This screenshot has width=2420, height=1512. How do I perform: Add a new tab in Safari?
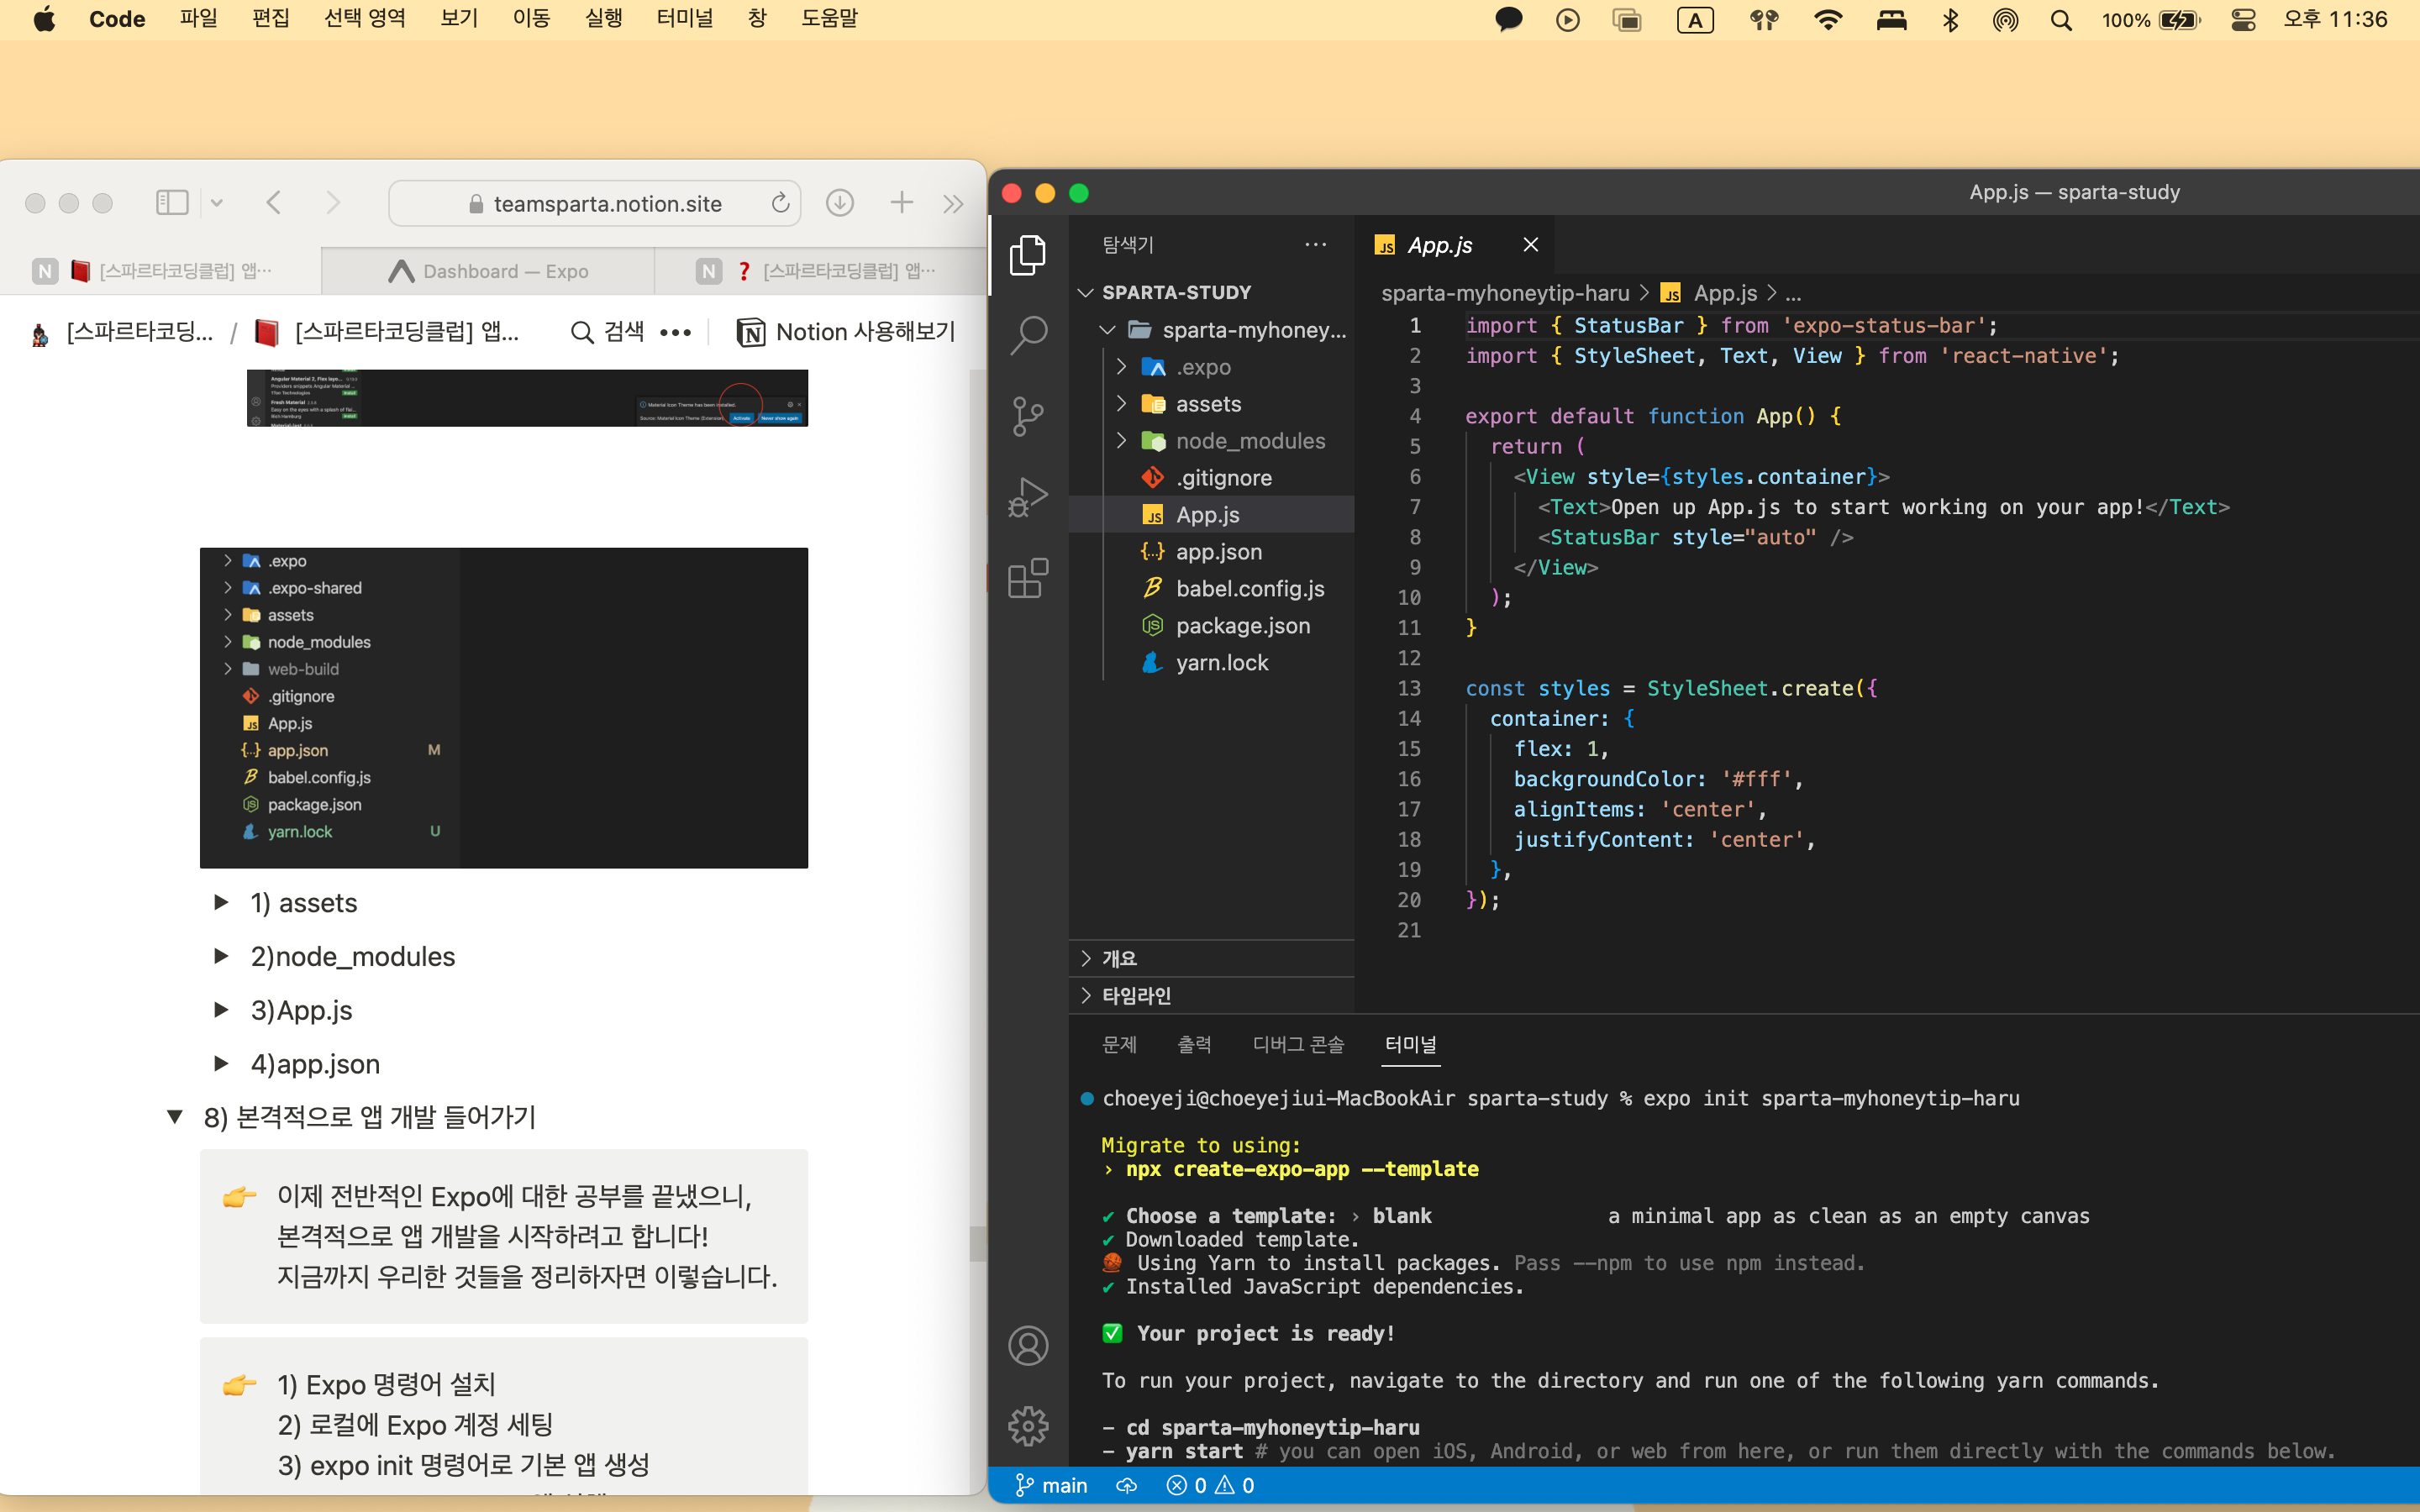[901, 203]
